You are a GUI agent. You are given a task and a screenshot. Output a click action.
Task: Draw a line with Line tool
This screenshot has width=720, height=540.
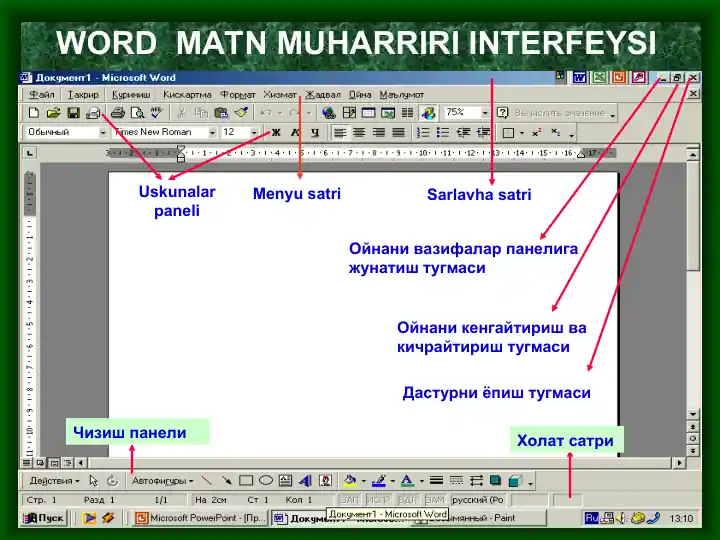[207, 481]
